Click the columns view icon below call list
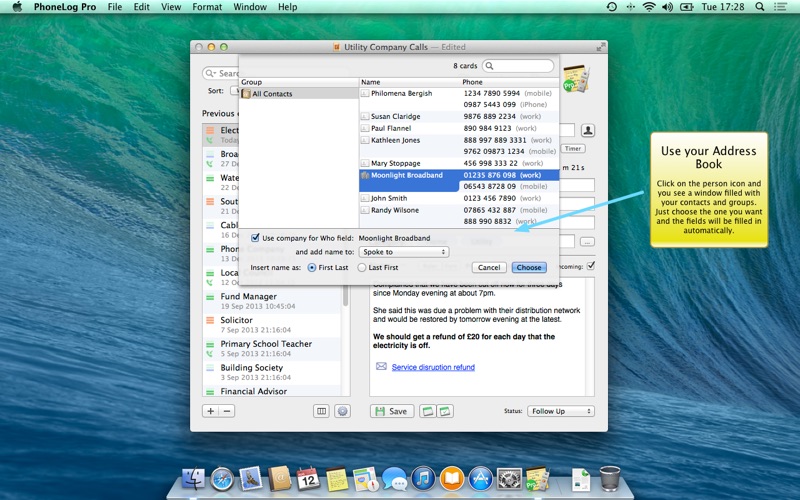800x500 pixels. (321, 411)
